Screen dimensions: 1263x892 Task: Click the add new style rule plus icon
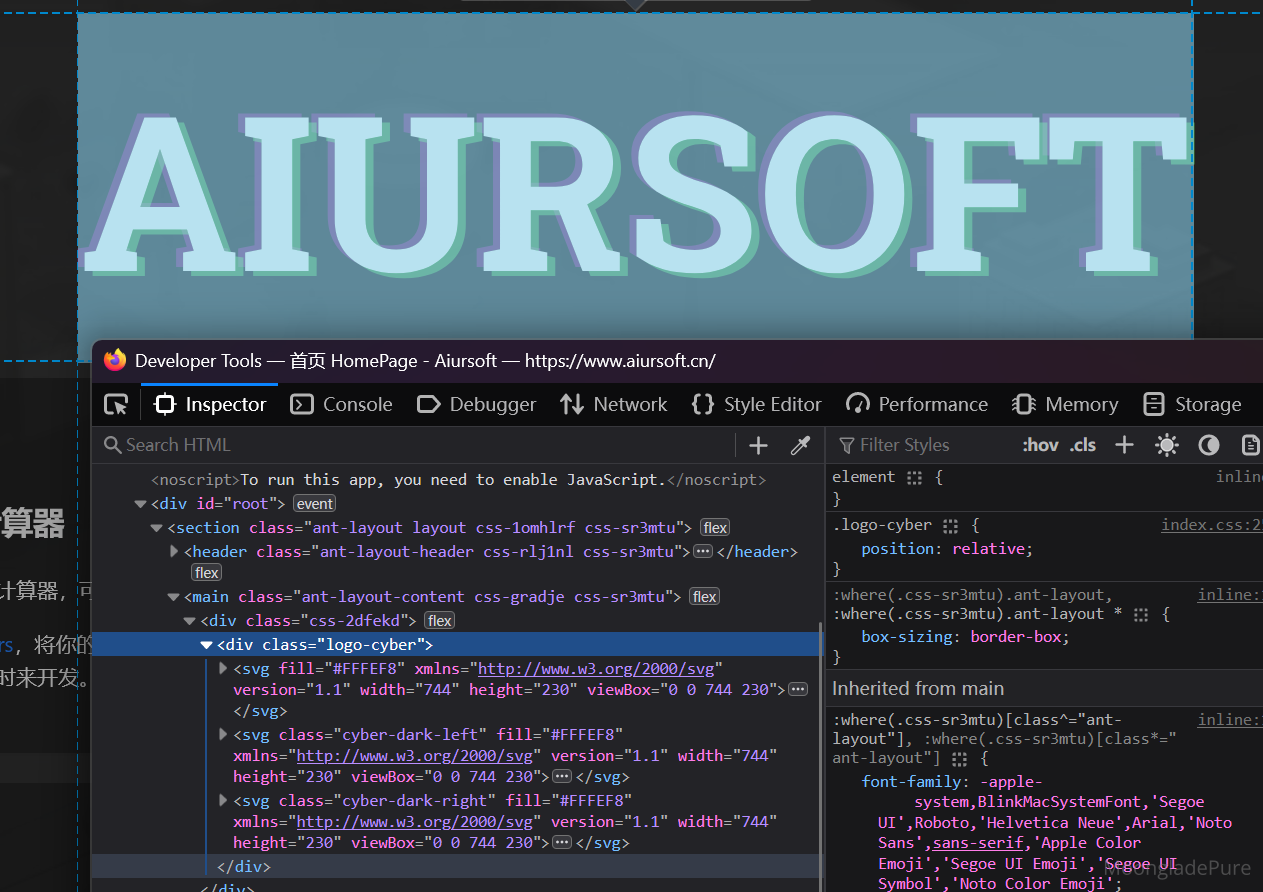[1124, 445]
